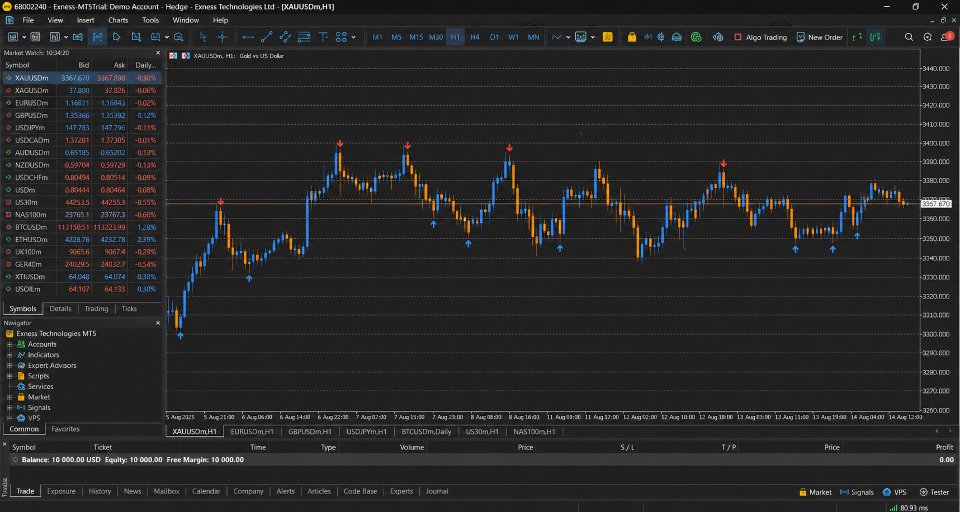Open the chart zoom-out magnifier icon
Image resolution: width=960 pixels, height=512 pixels.
click(x=178, y=37)
